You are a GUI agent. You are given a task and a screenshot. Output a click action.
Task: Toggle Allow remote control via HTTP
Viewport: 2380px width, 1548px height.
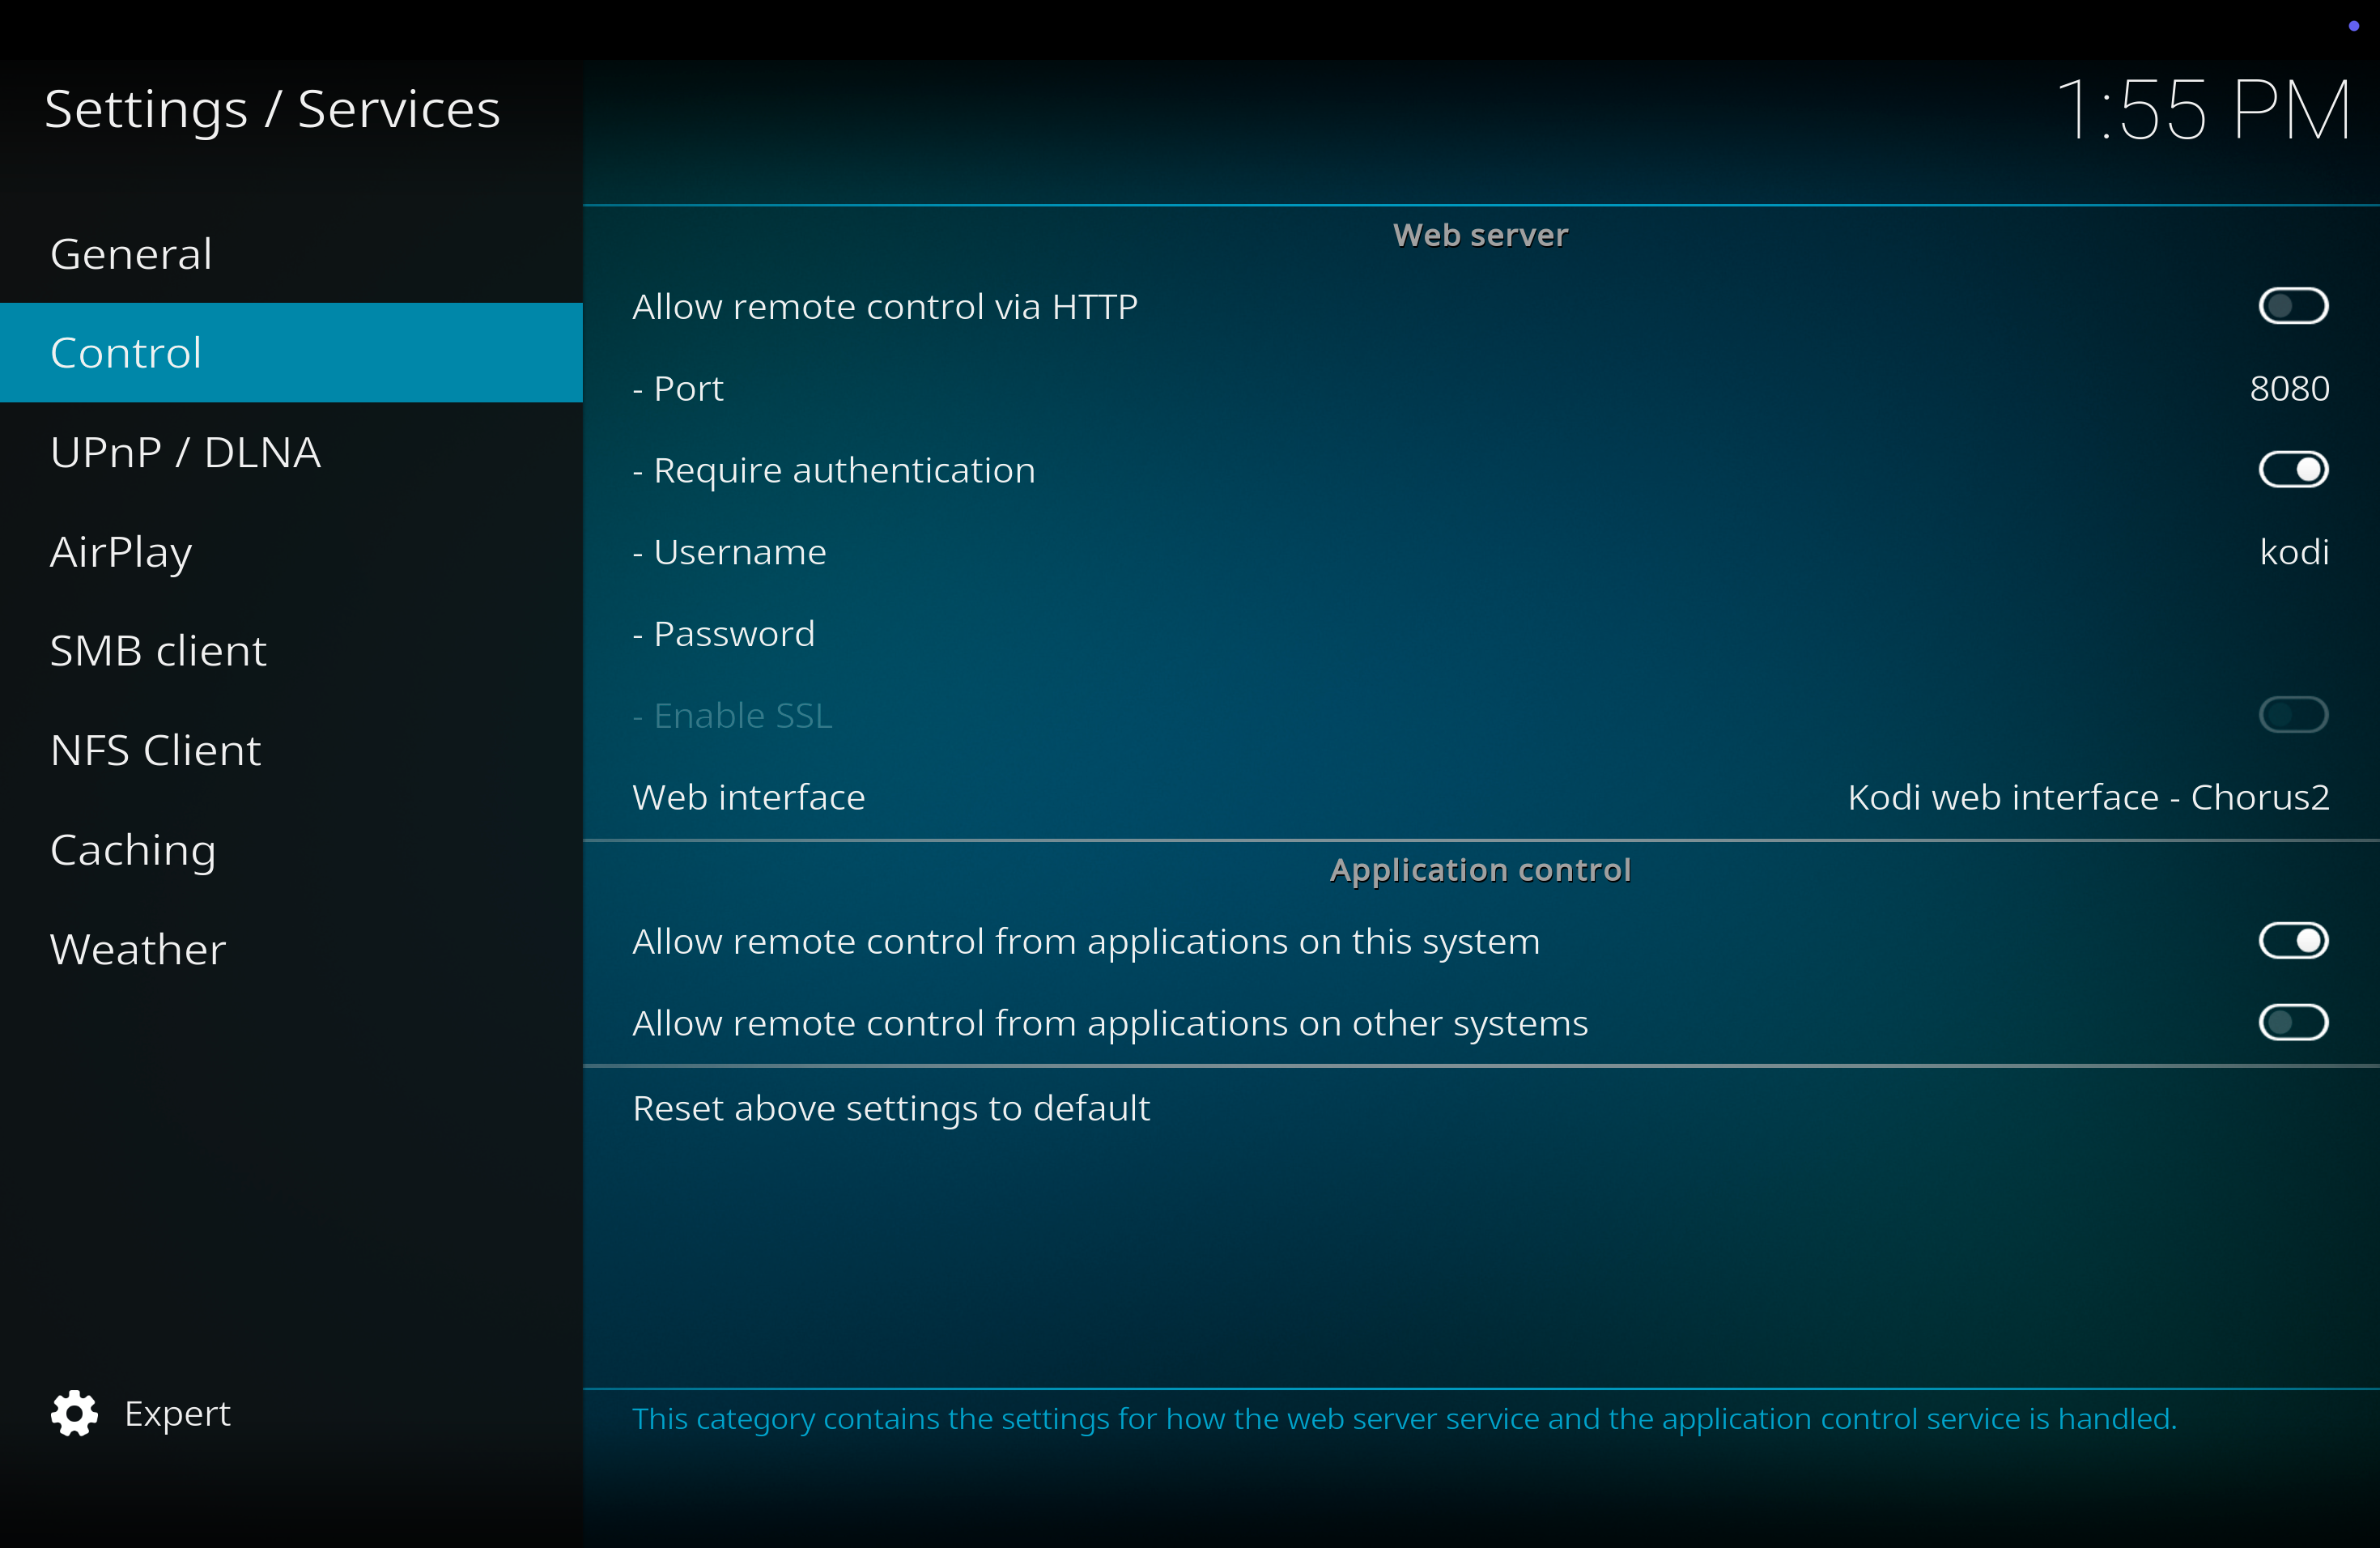[x=2293, y=306]
